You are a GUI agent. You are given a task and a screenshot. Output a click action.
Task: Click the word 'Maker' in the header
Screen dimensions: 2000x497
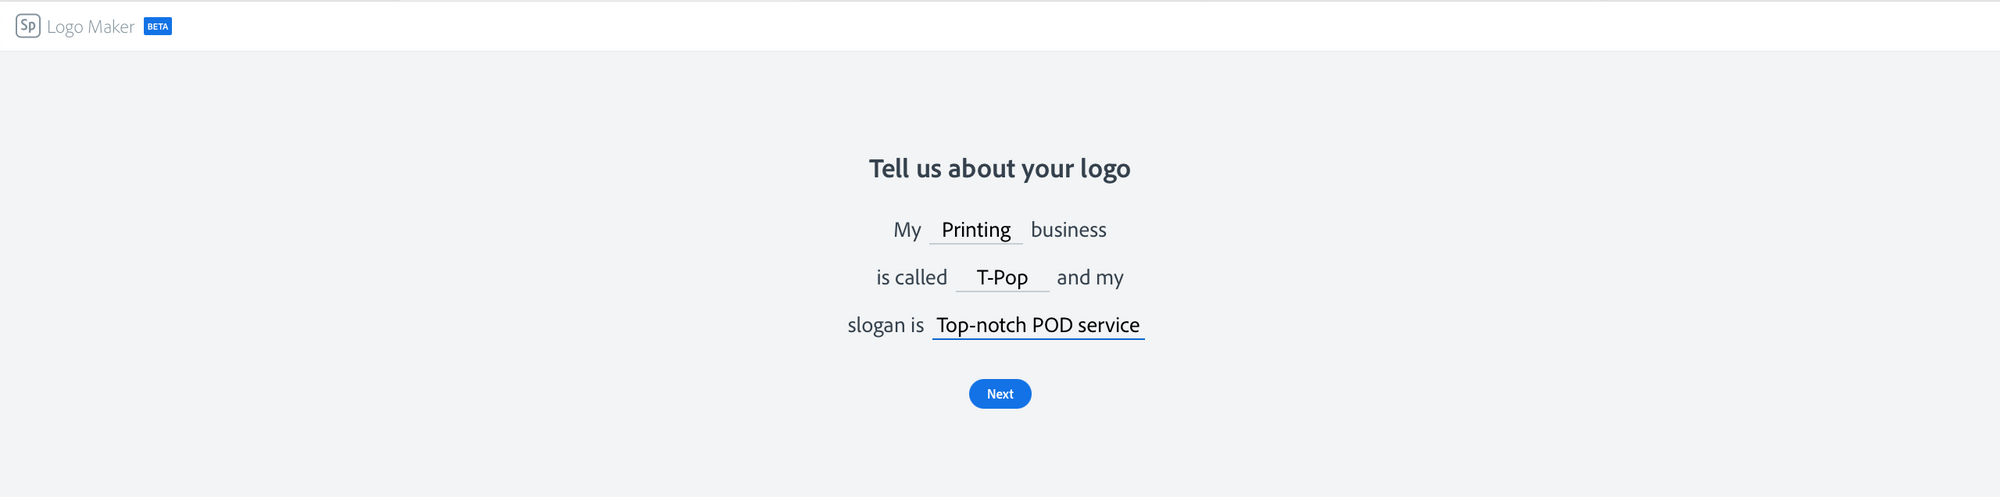111,27
